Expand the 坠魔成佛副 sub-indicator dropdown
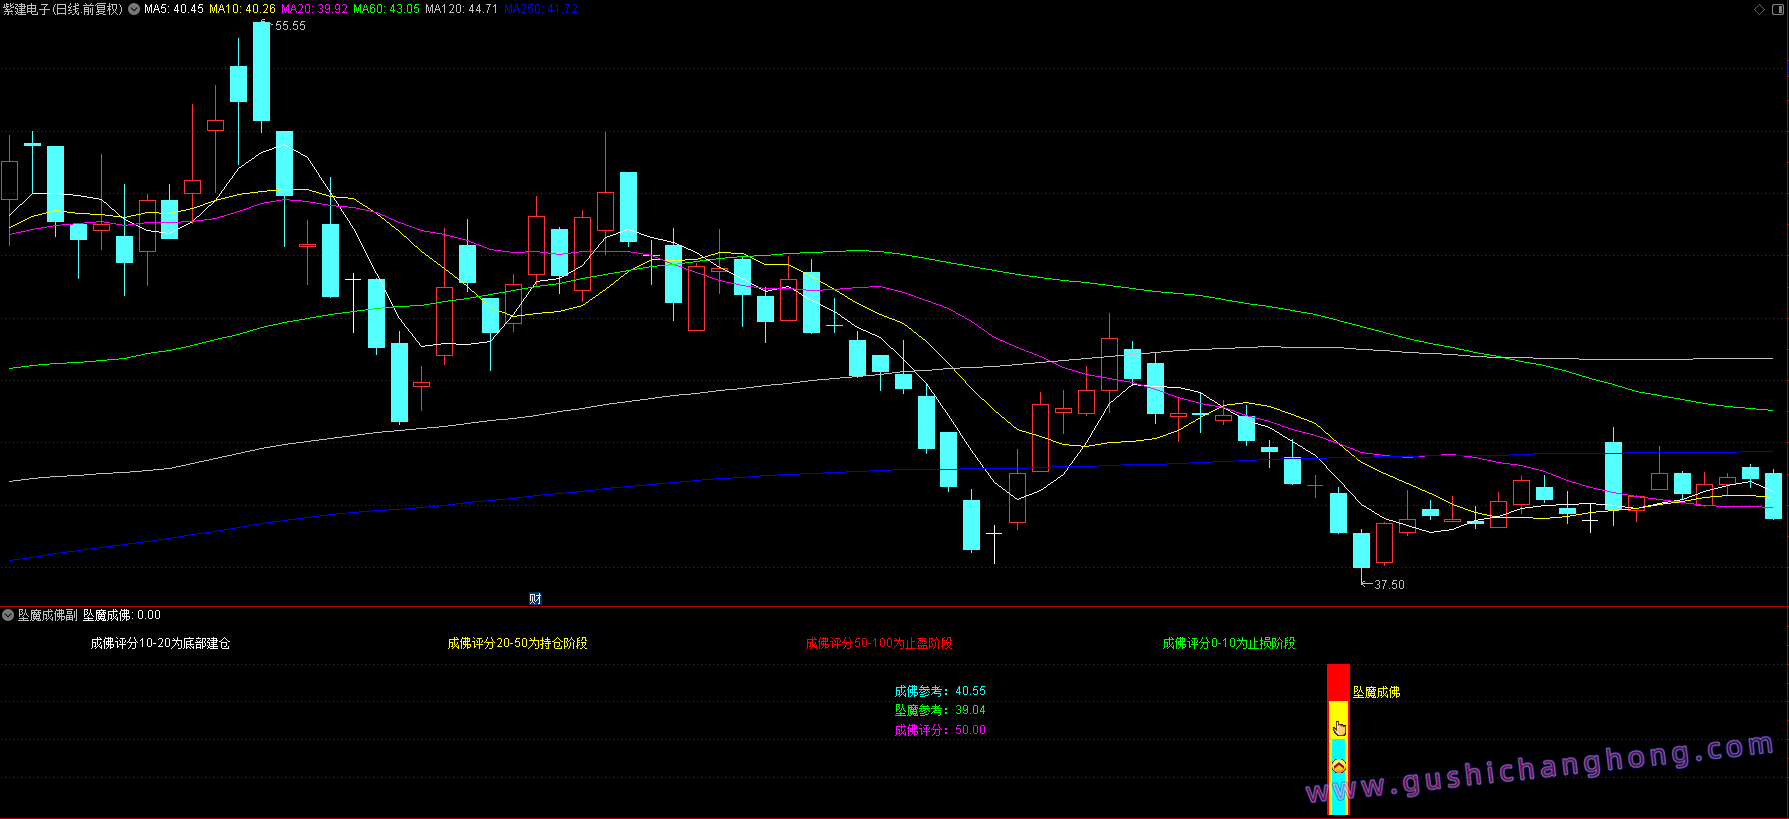The height and width of the screenshot is (819, 1789). pos(8,615)
